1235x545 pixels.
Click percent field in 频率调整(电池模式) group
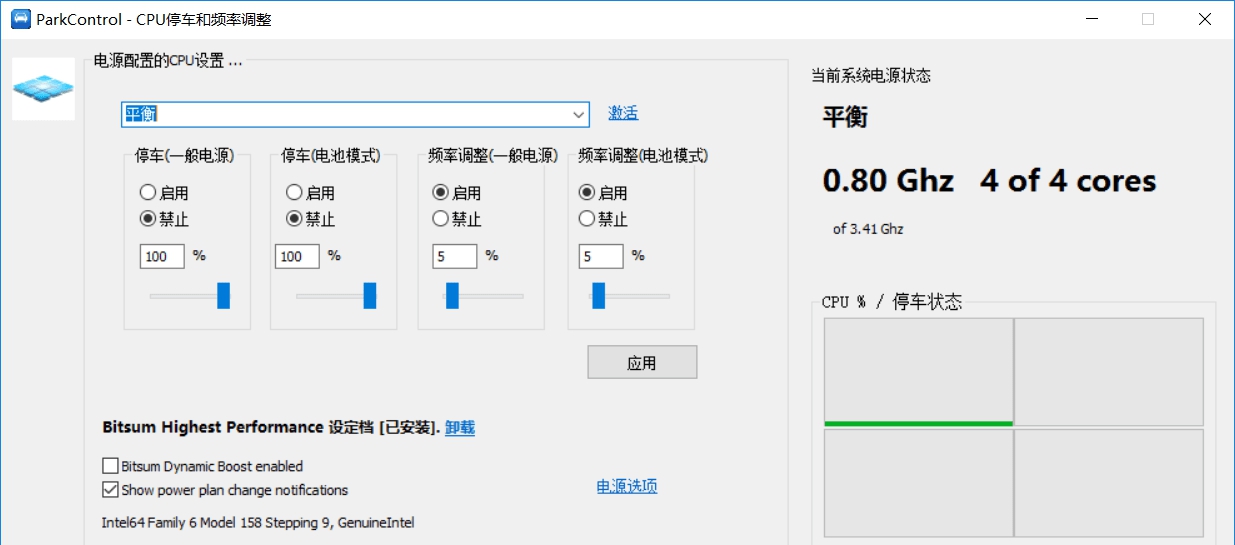(x=601, y=256)
